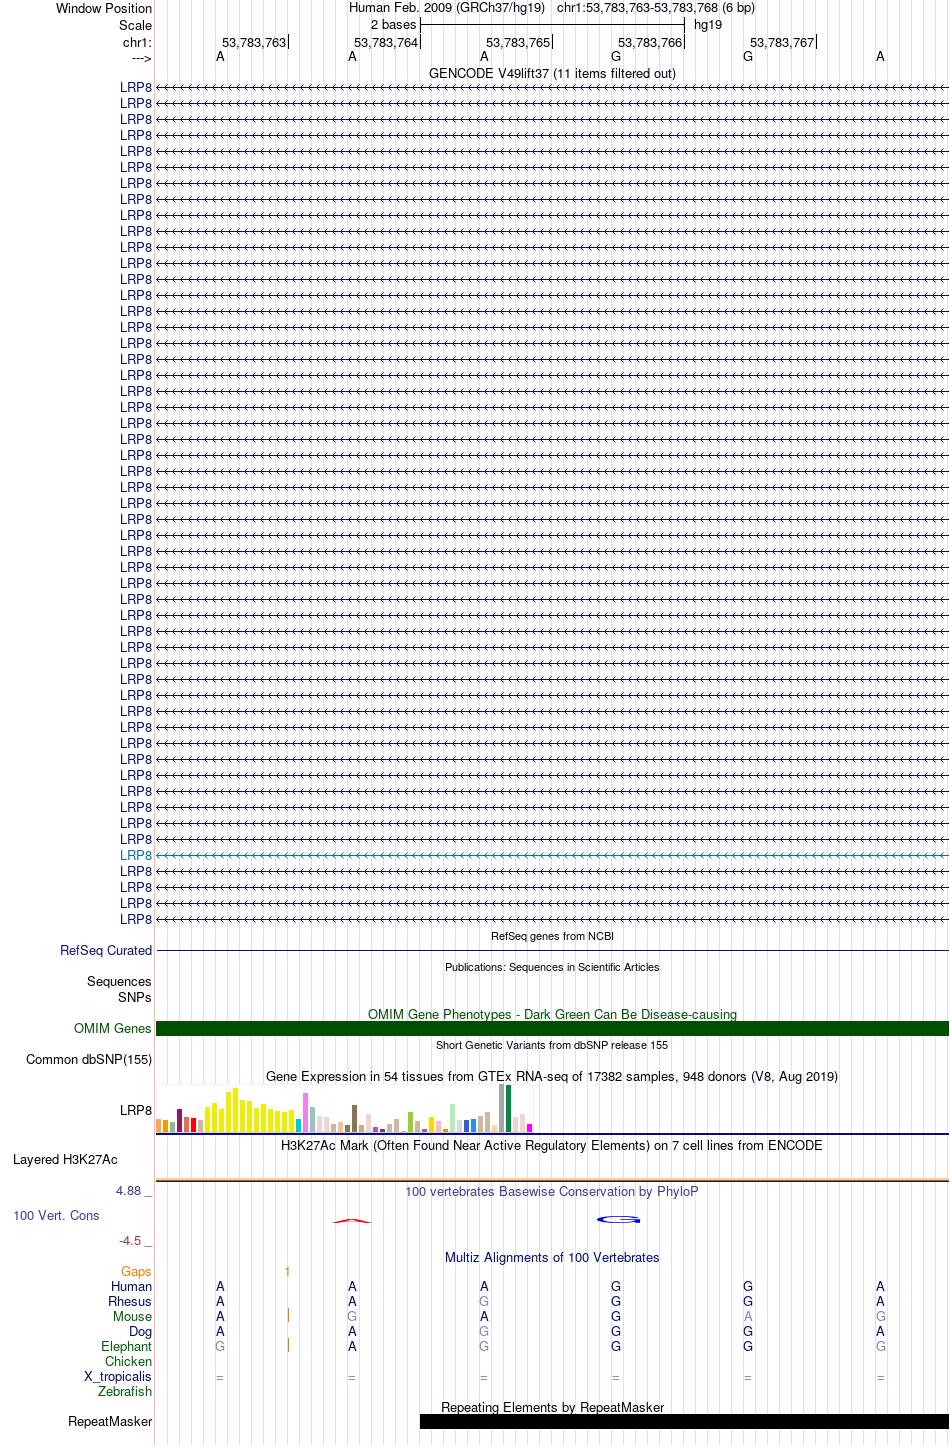Click the RepeatMasker track label
This screenshot has width=950, height=1445.
tap(110, 1422)
